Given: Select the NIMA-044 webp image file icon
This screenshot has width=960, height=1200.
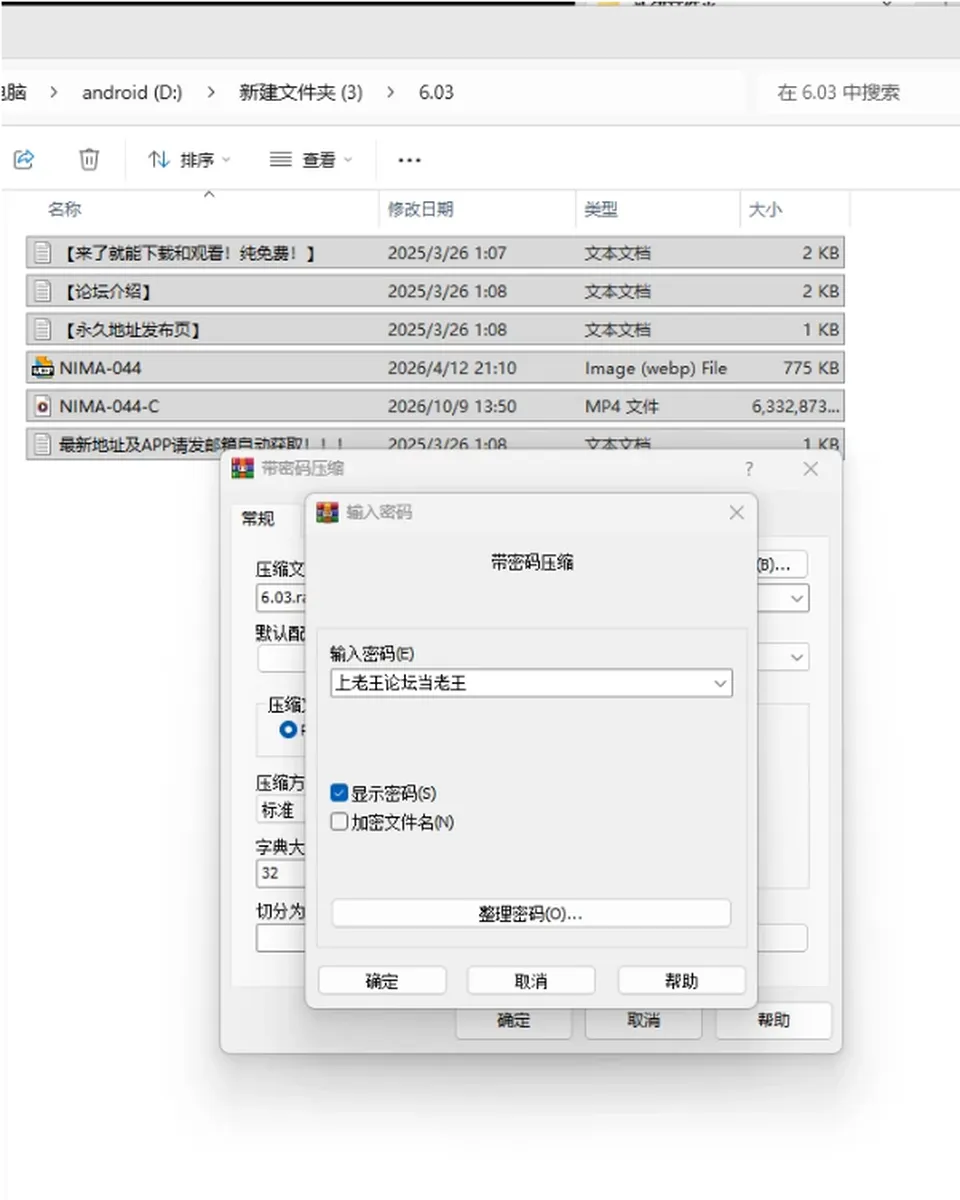Looking at the screenshot, I should tap(42, 368).
